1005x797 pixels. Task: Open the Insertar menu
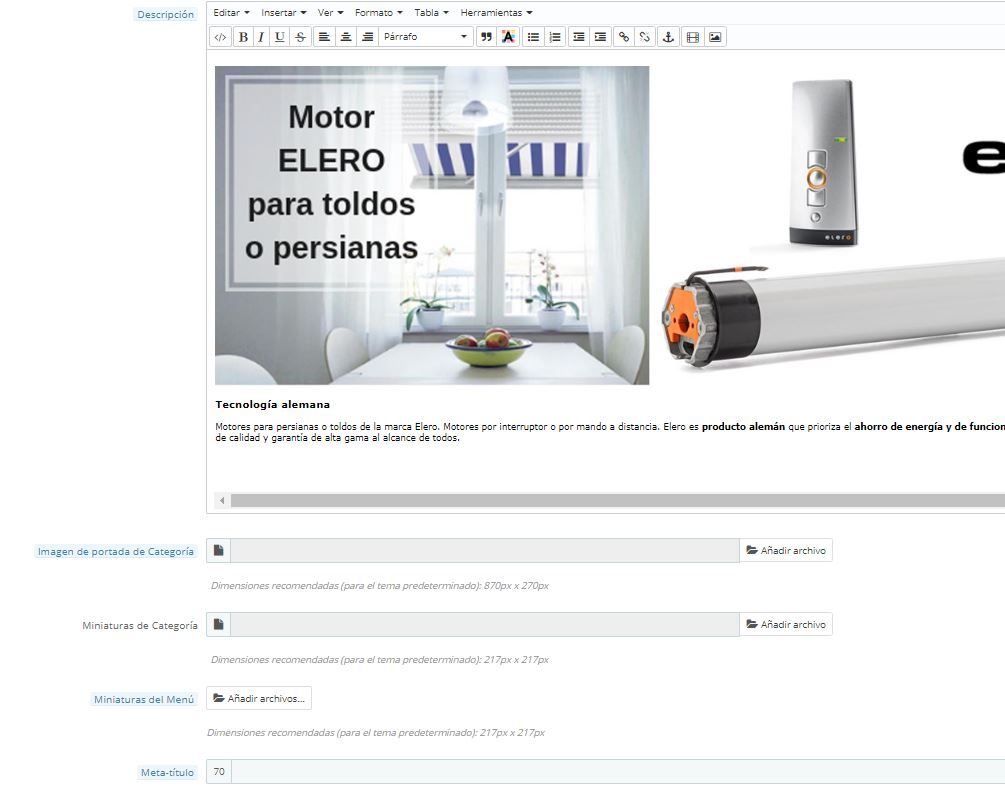284,13
